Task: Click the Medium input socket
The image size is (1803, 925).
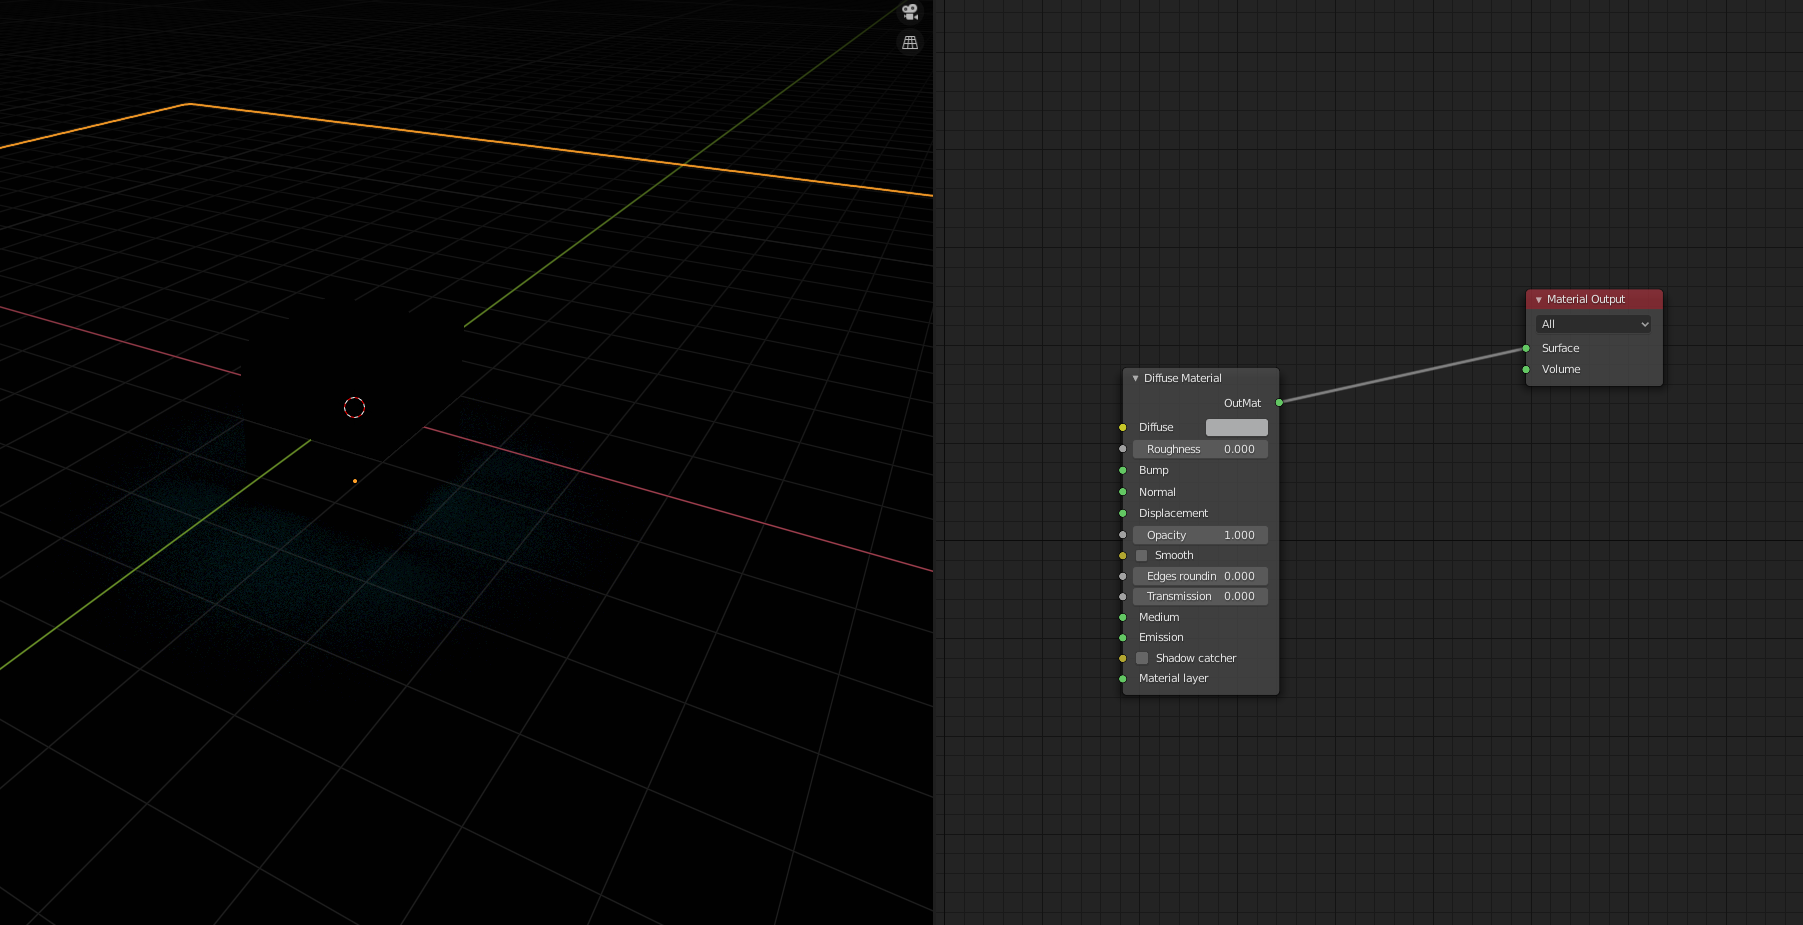Action: 1123,617
